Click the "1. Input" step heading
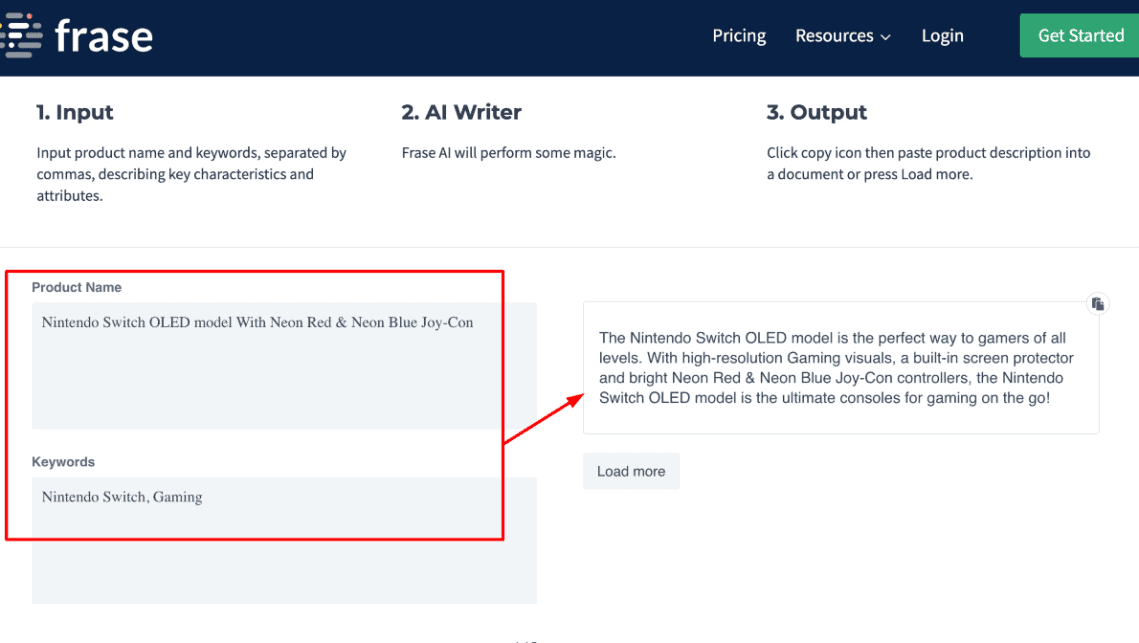Screen dimensions: 1139x643 75,112
